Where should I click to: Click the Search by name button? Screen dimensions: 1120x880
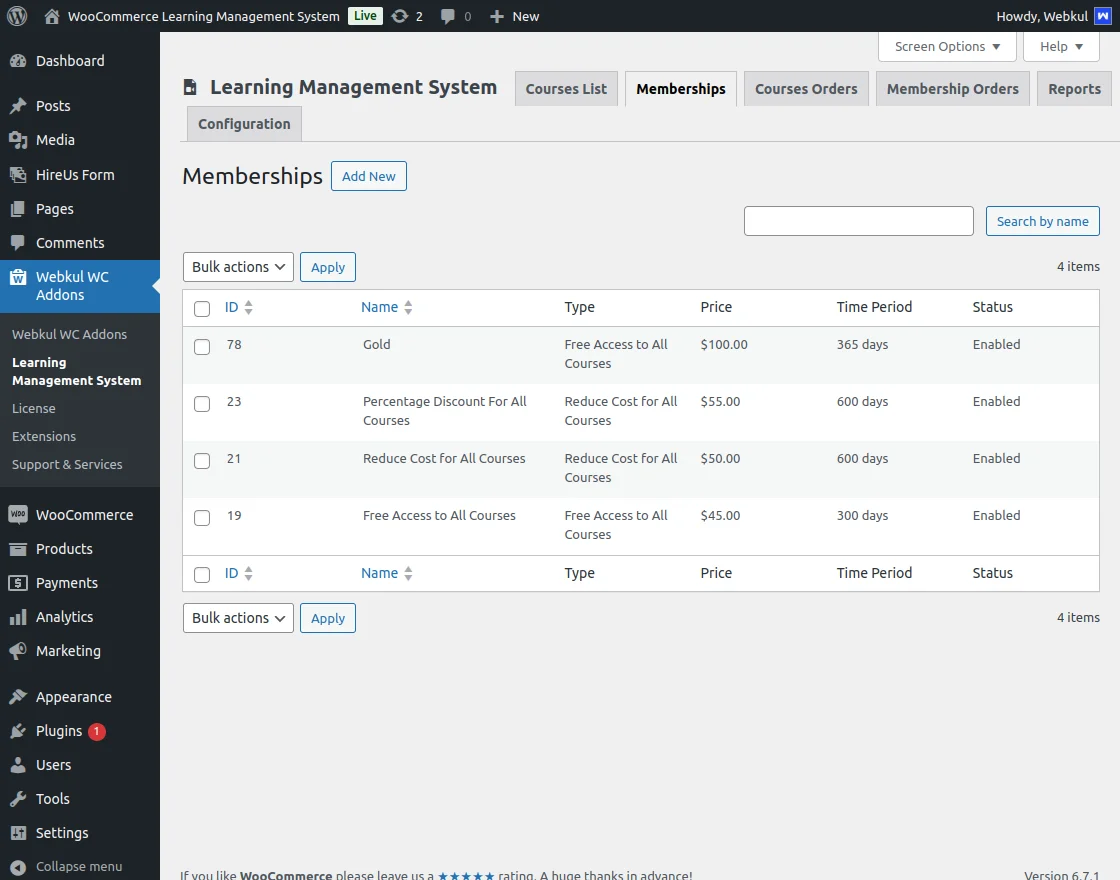click(x=1042, y=220)
